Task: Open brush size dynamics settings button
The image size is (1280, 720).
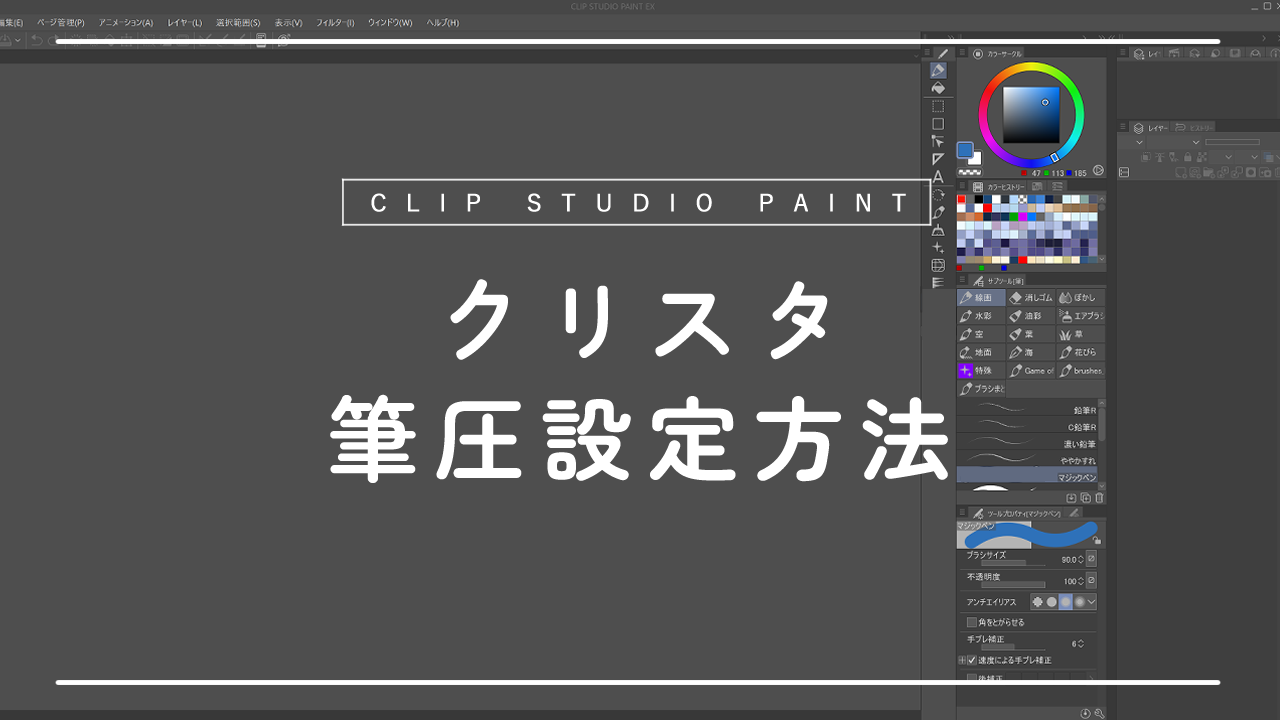Action: [1091, 559]
